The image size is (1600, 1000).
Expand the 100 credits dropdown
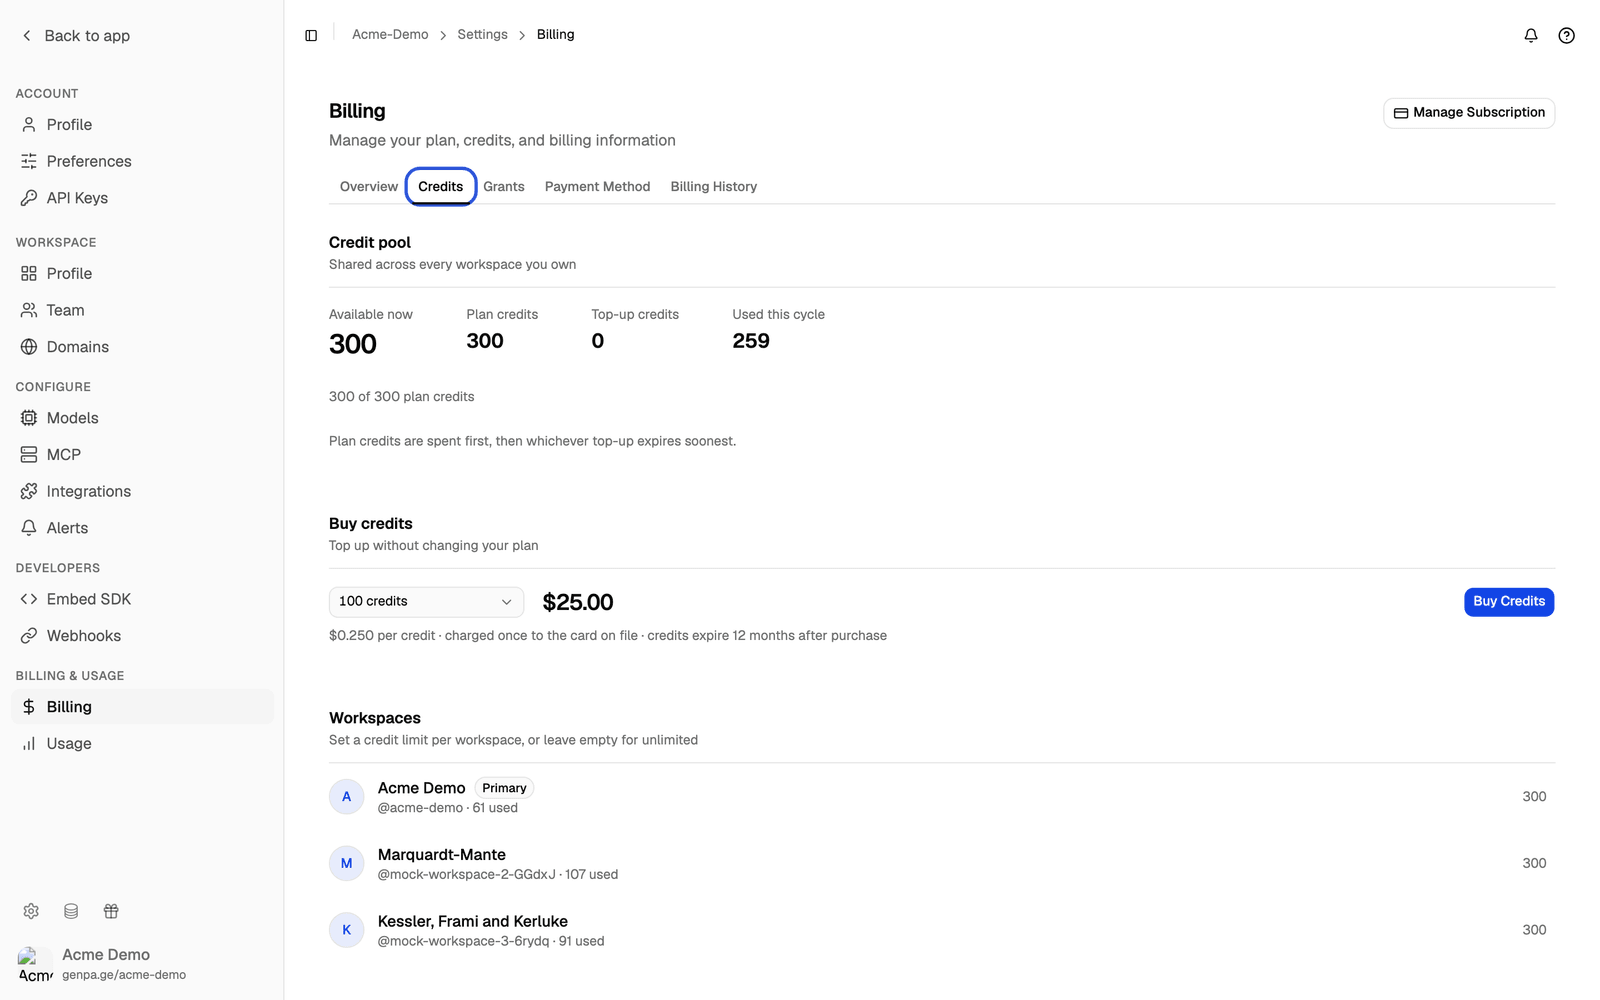coord(426,602)
